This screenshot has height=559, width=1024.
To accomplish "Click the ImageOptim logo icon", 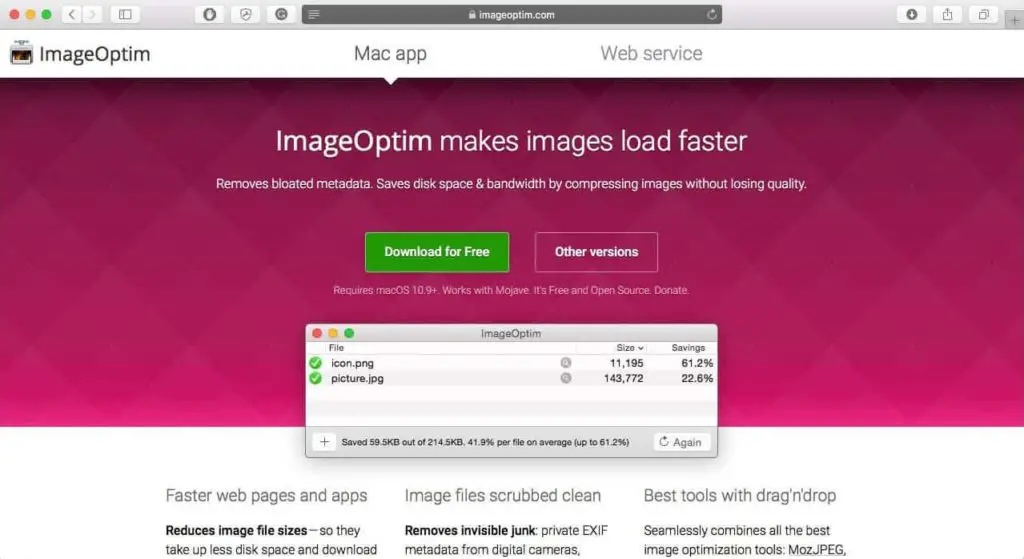I will 21,53.
